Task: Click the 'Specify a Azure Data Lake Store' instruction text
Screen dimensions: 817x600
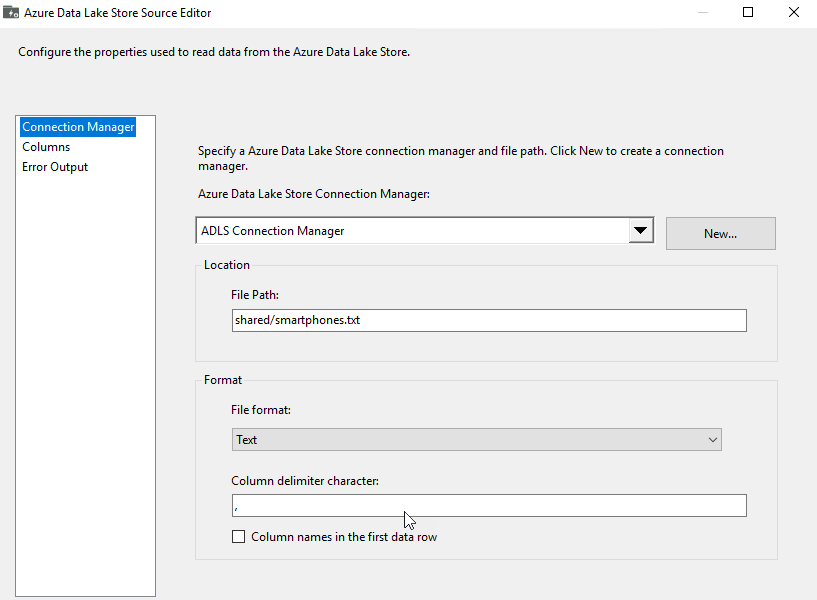Action: tap(461, 158)
